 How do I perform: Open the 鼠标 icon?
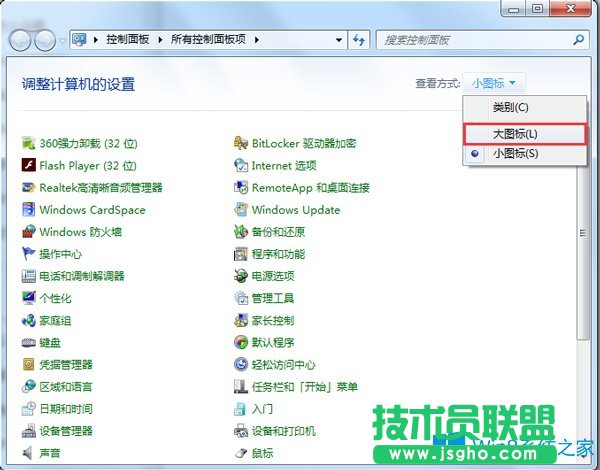tap(241, 453)
